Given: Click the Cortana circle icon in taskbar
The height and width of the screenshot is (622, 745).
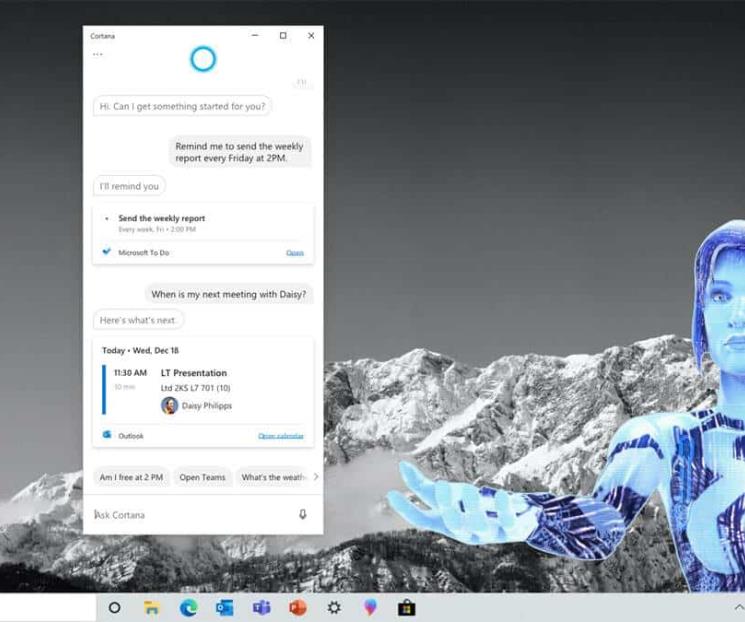Looking at the screenshot, I should pos(115,607).
